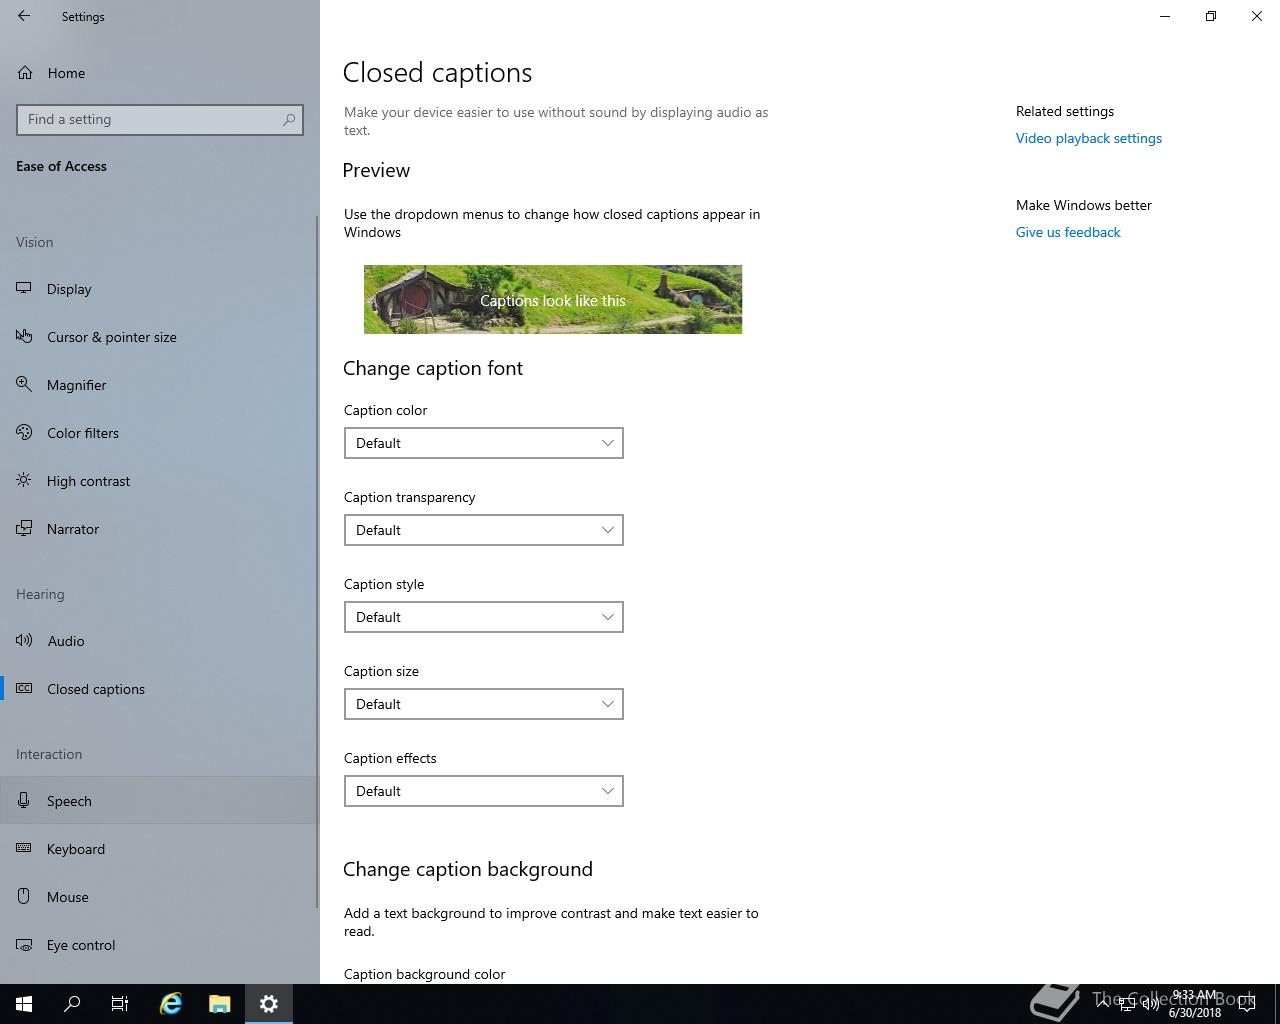The height and width of the screenshot is (1024, 1280).
Task: Click the Cursor & pointer size icon
Action: point(24,337)
